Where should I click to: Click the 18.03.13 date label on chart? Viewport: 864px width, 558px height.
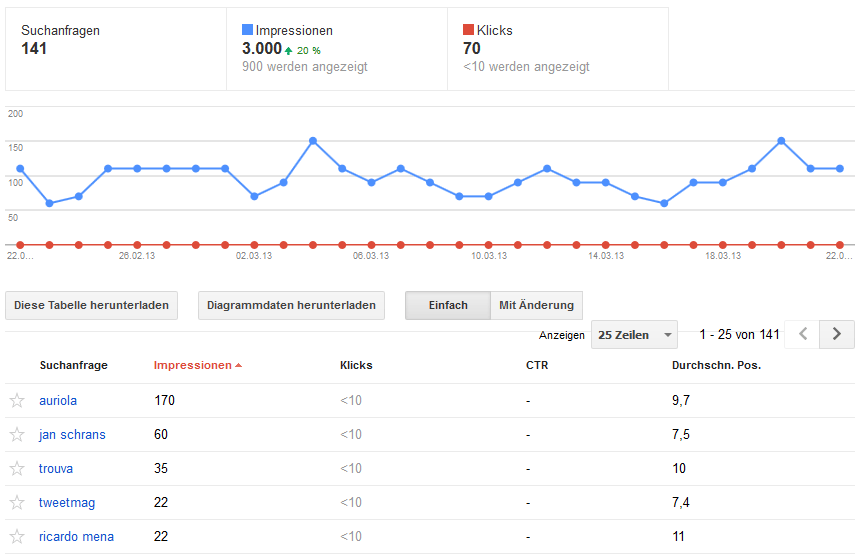(723, 256)
